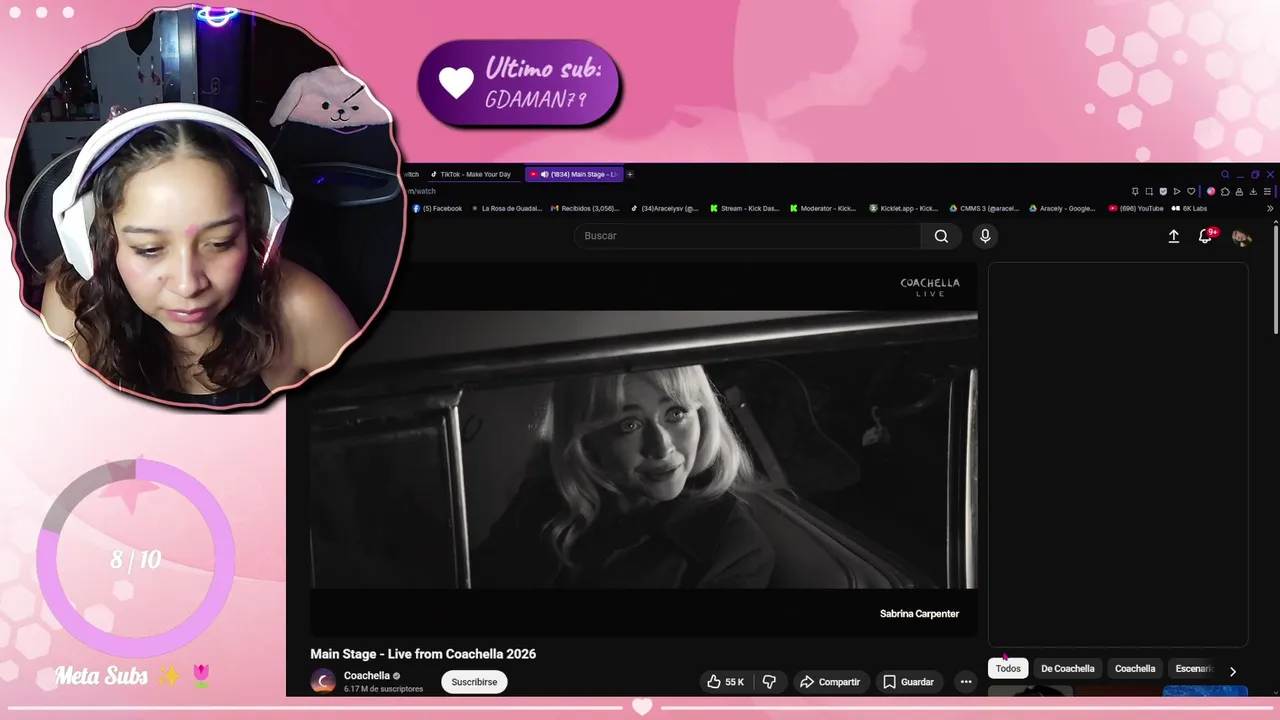Open the YouTube upload/create icon
Image resolution: width=1280 pixels, height=720 pixels.
[x=1174, y=236]
